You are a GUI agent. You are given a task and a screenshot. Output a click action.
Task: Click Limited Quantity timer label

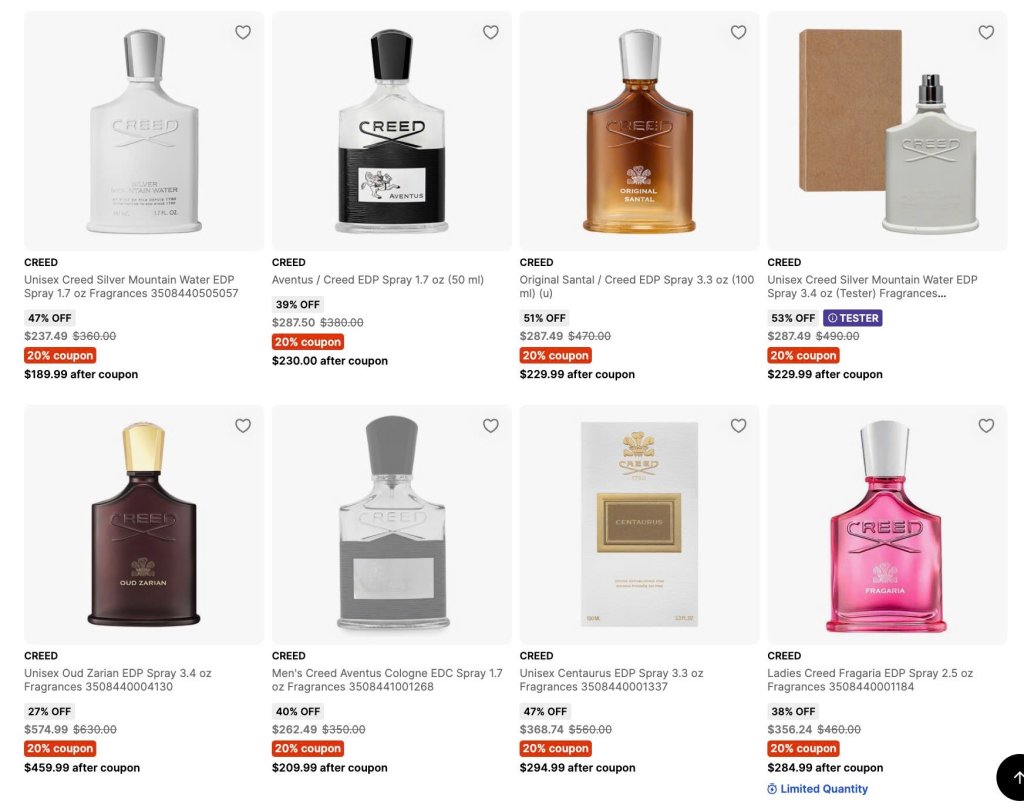pos(818,789)
